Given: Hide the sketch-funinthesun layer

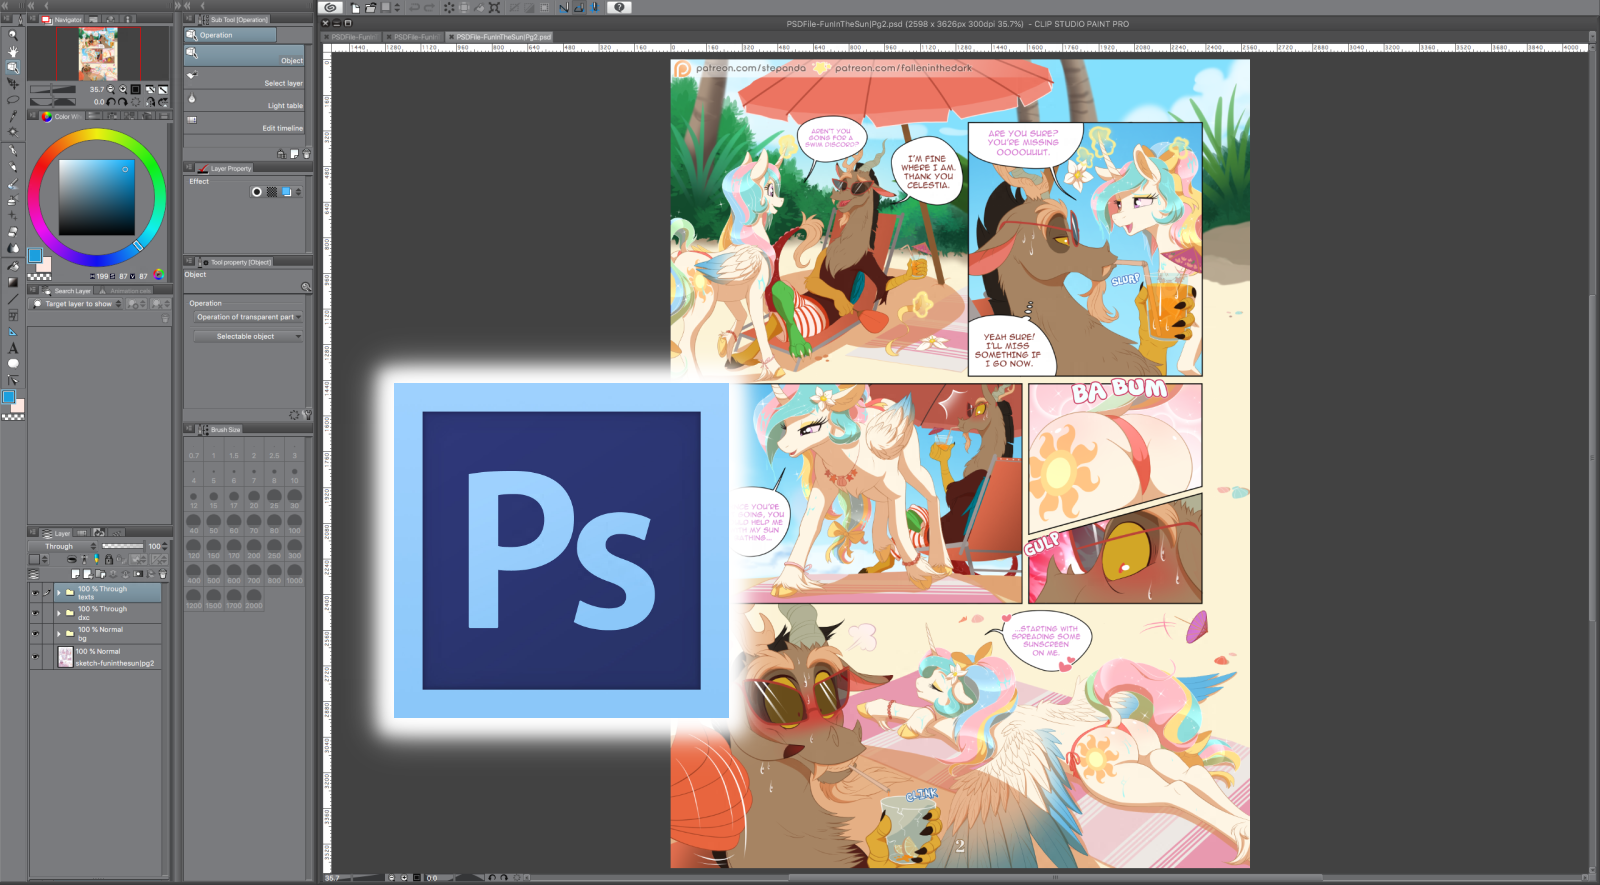Looking at the screenshot, I should click(x=35, y=656).
